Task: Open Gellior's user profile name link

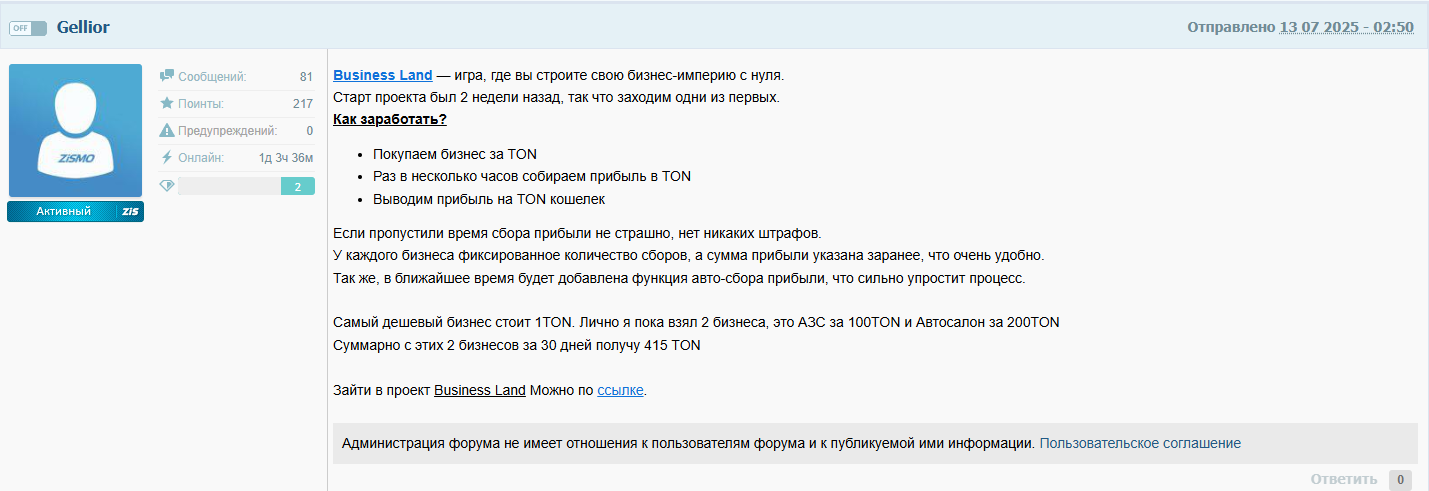Action: click(83, 27)
